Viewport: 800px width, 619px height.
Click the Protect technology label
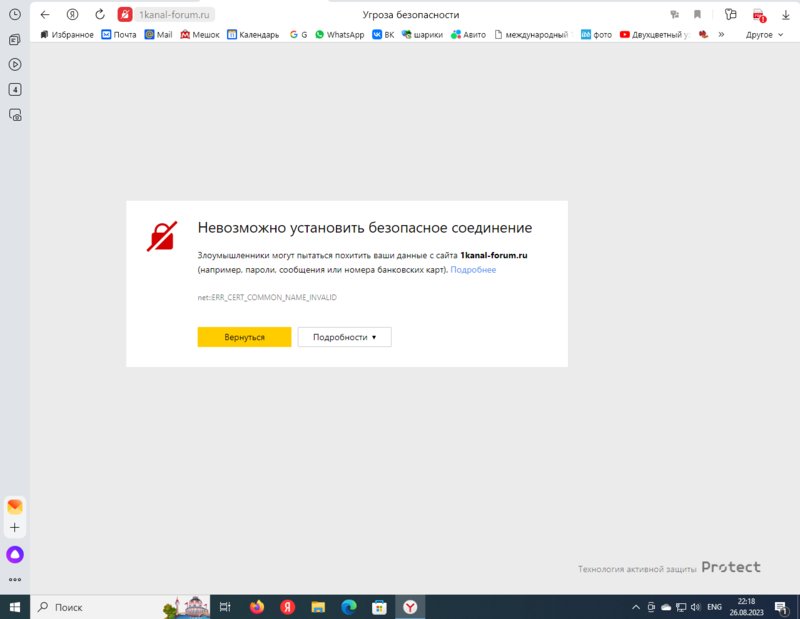(x=730, y=567)
